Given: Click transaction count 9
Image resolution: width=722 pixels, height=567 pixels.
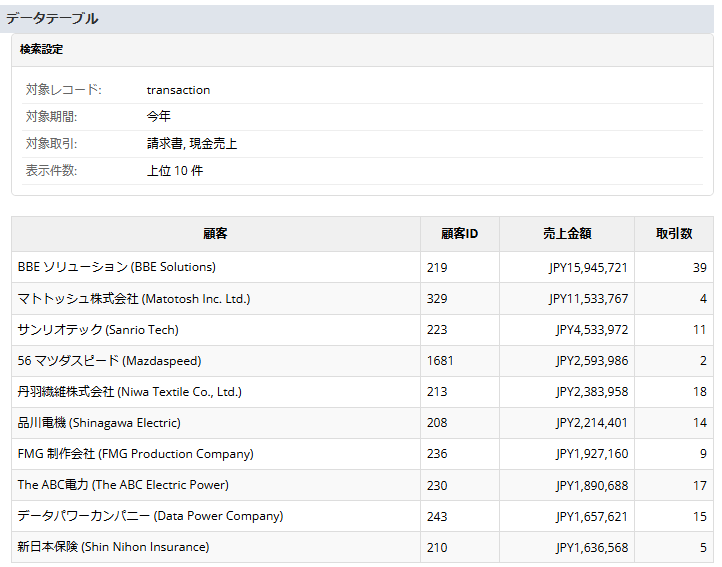Looking at the screenshot, I should pos(703,454).
